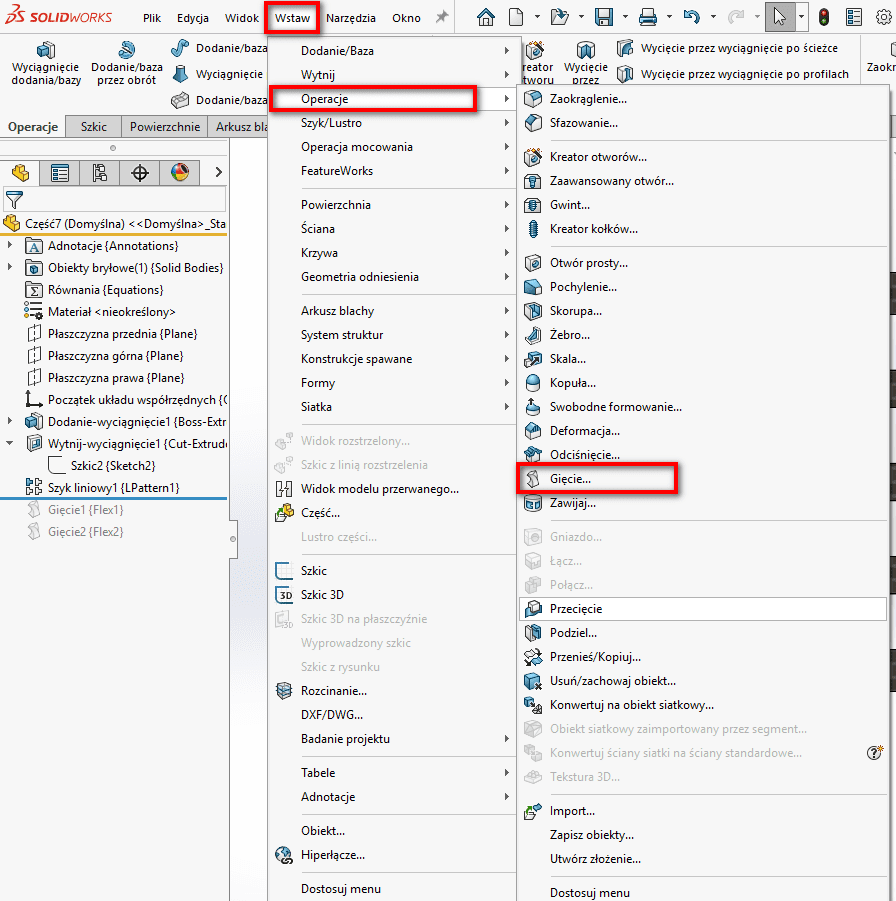Click the pin icon beside Okno menu

(x=442, y=18)
